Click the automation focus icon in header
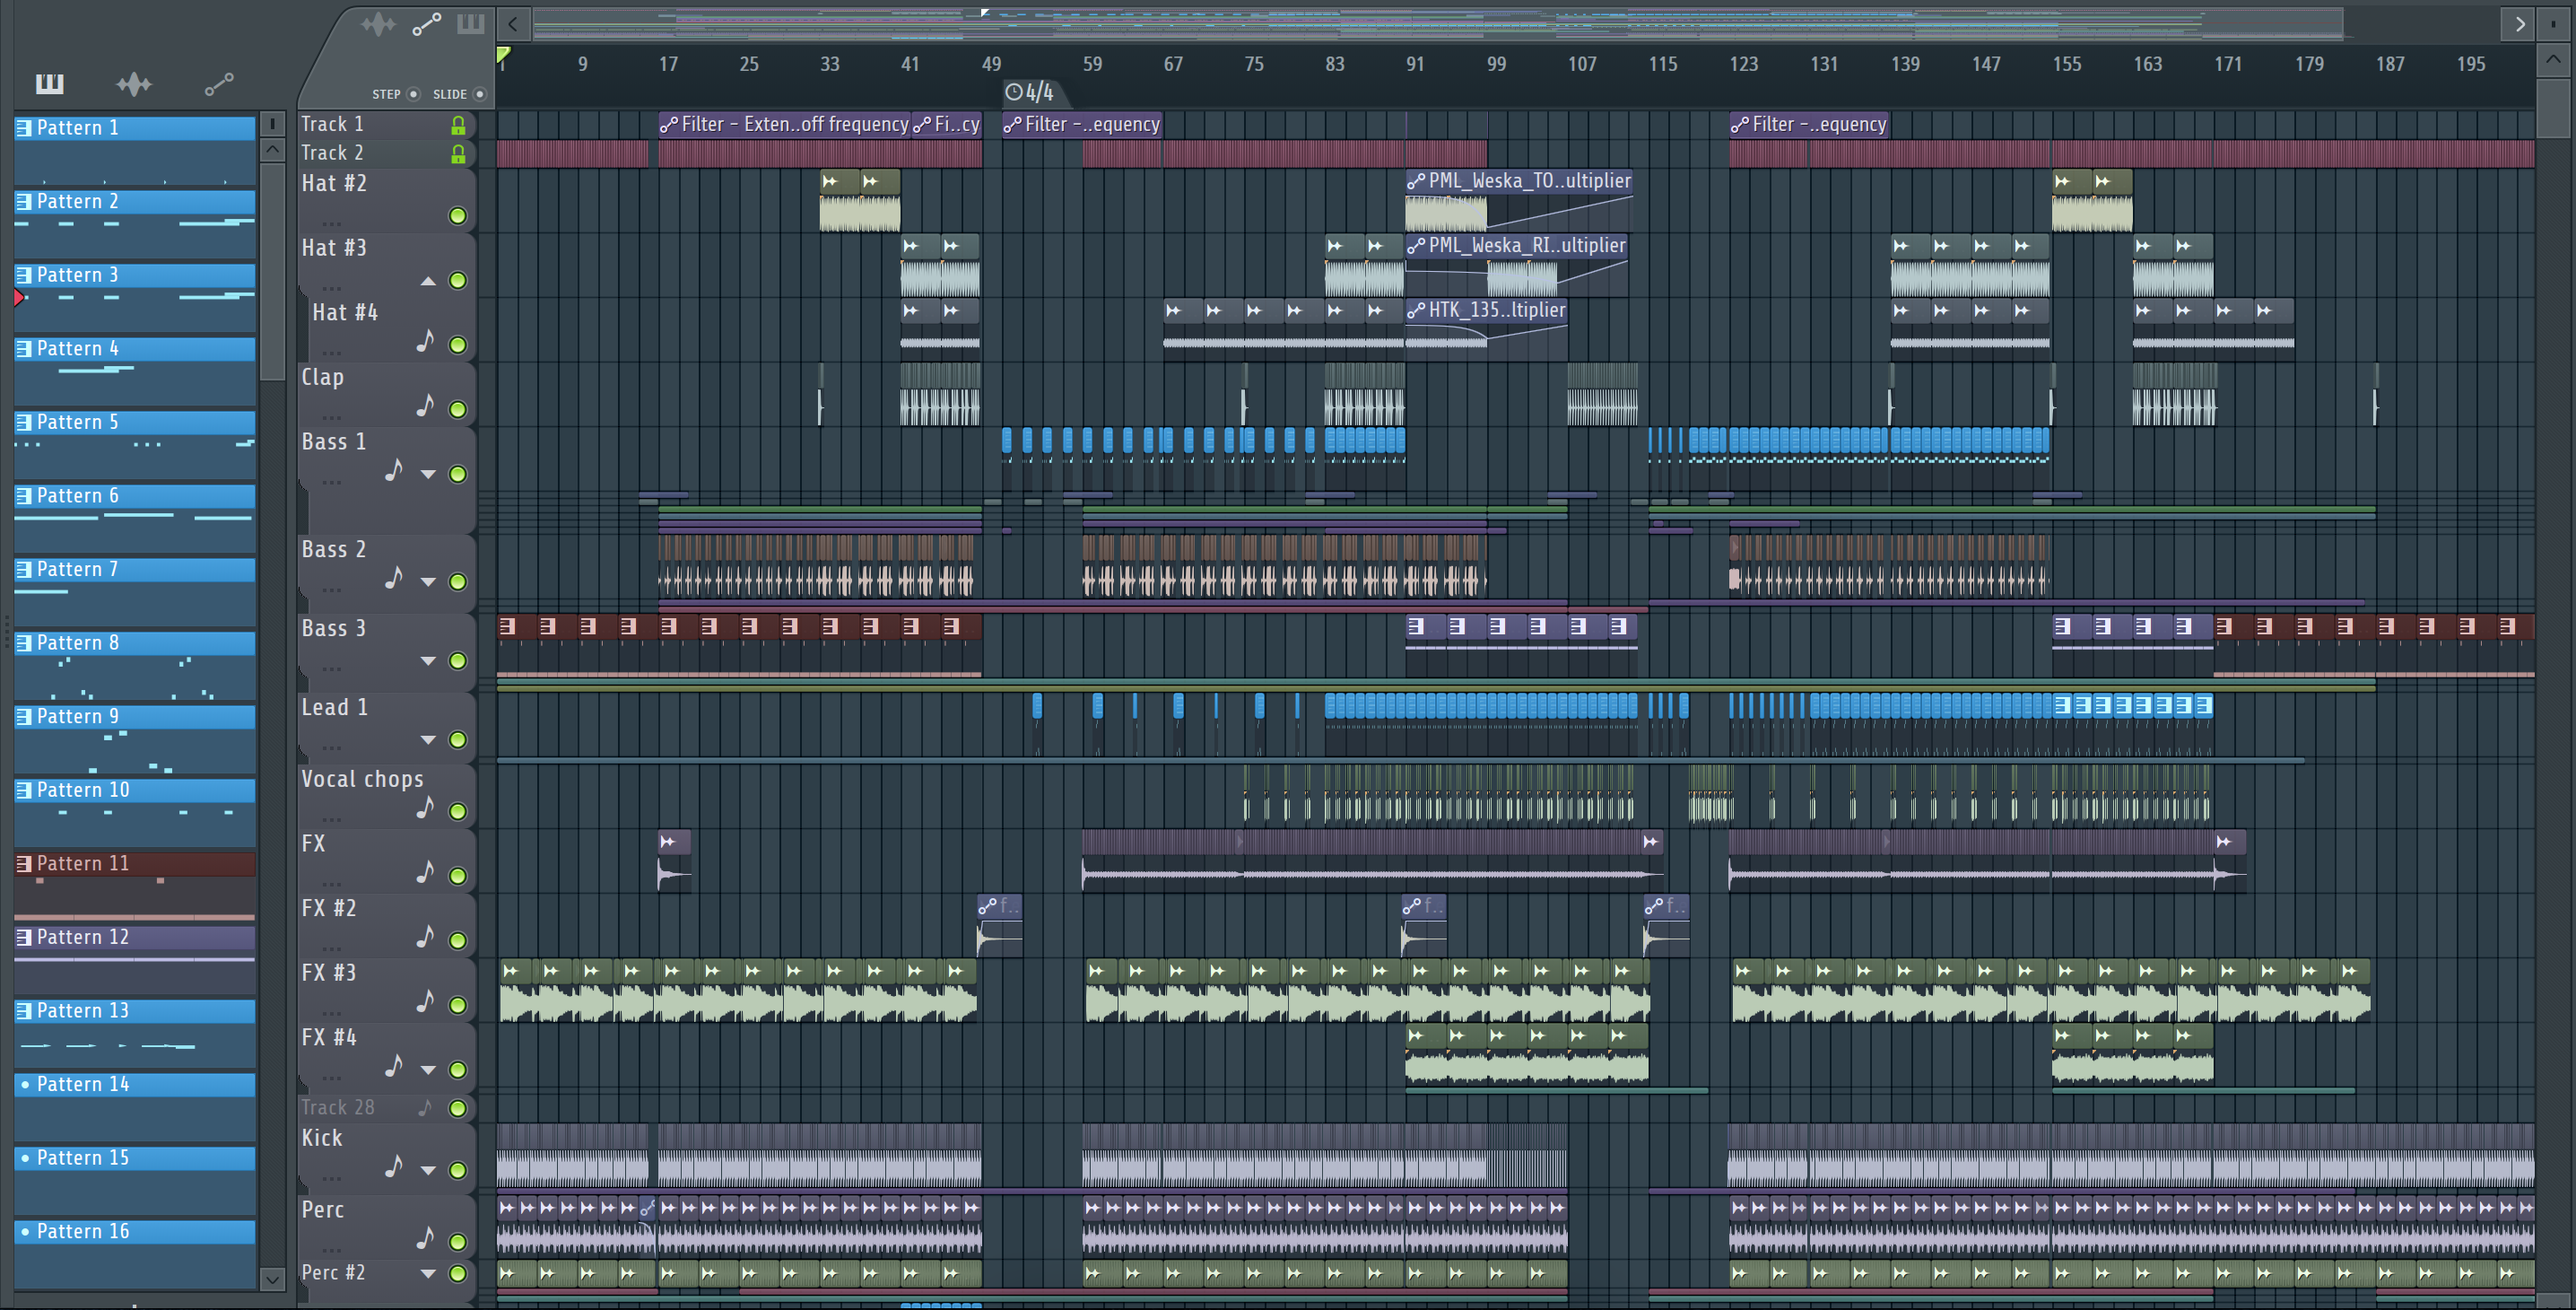The image size is (2576, 1310). coord(427,24)
